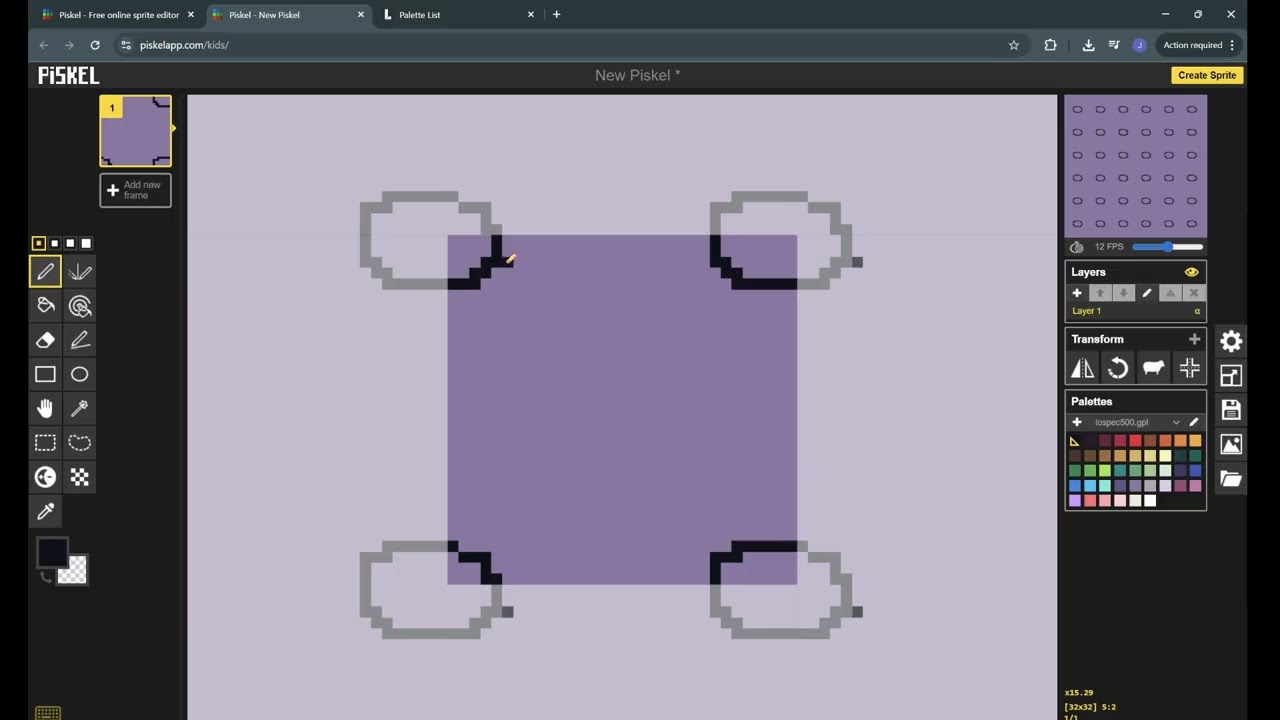Select the Shape selection wand tool

coord(80,408)
